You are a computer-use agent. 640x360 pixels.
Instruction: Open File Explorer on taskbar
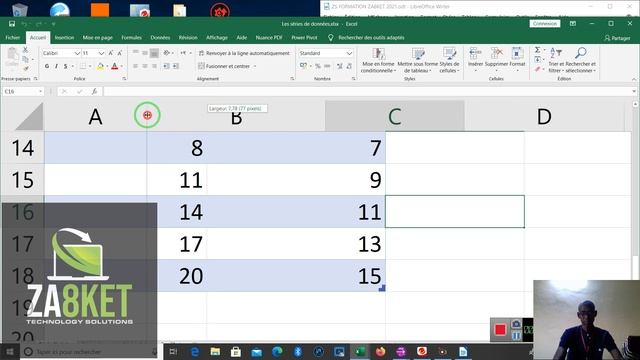(x=215, y=351)
